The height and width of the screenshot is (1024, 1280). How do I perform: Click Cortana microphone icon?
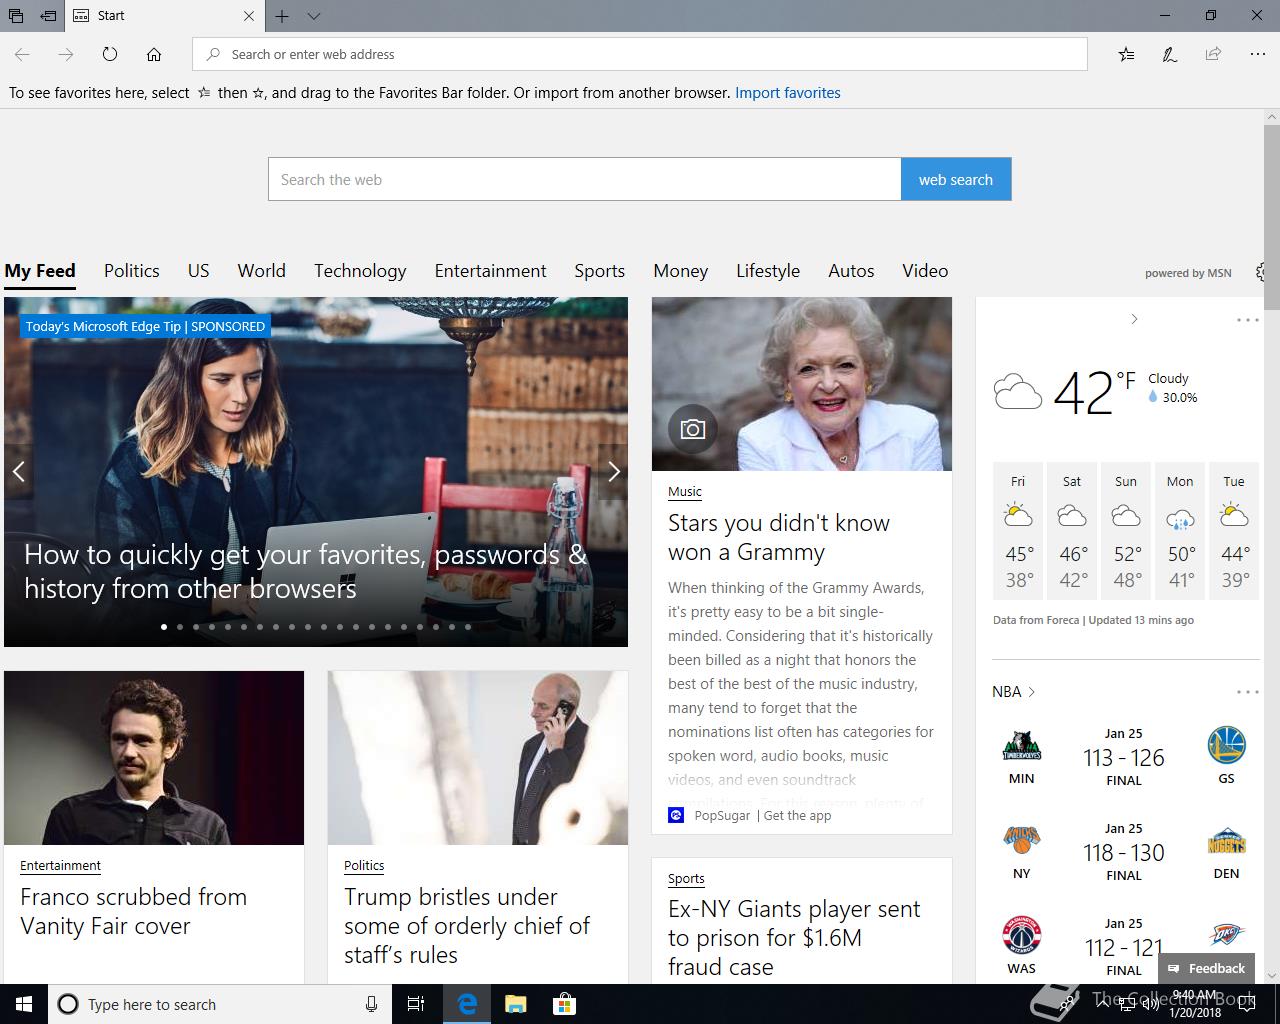coord(371,1004)
